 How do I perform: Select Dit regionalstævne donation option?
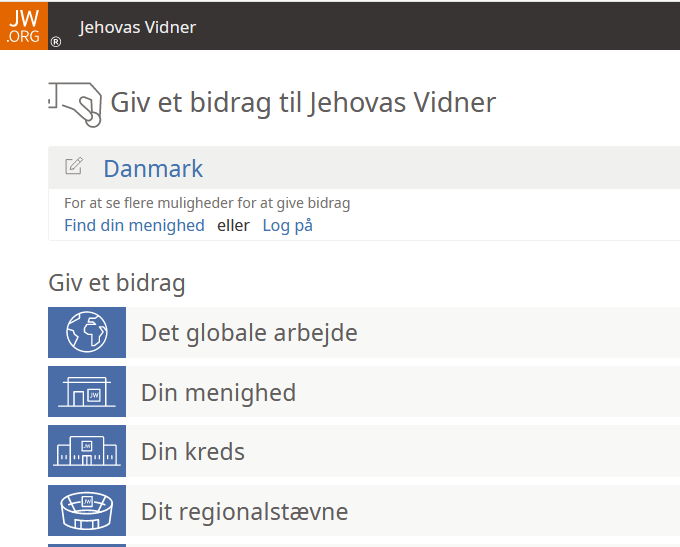point(364,511)
